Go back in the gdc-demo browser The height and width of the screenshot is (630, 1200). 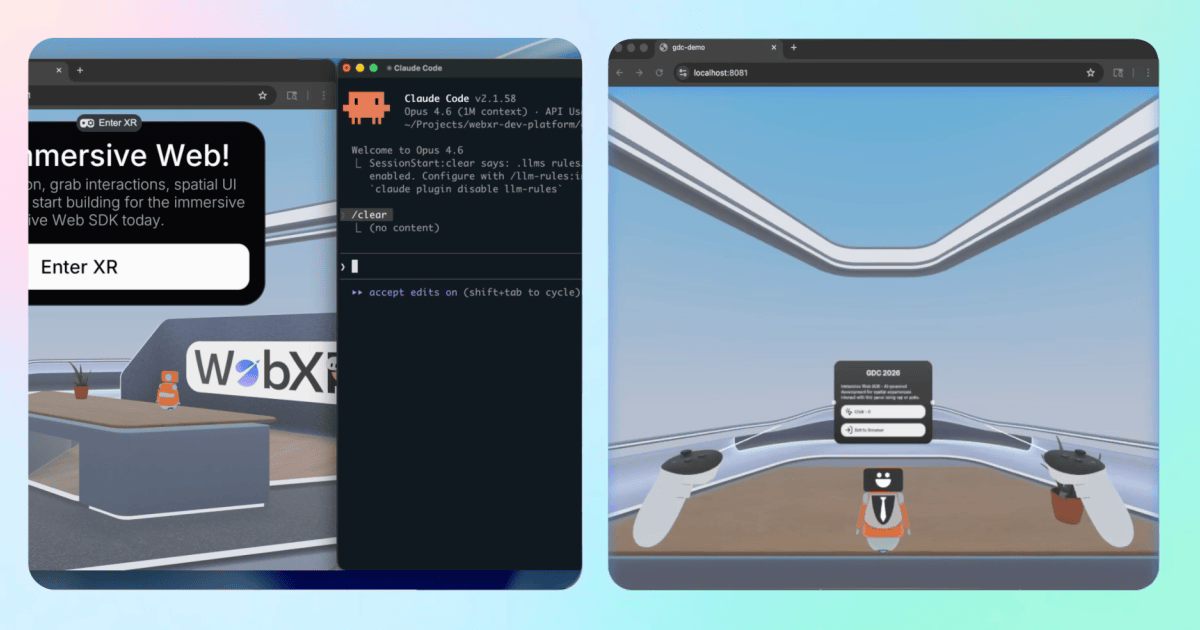point(620,73)
